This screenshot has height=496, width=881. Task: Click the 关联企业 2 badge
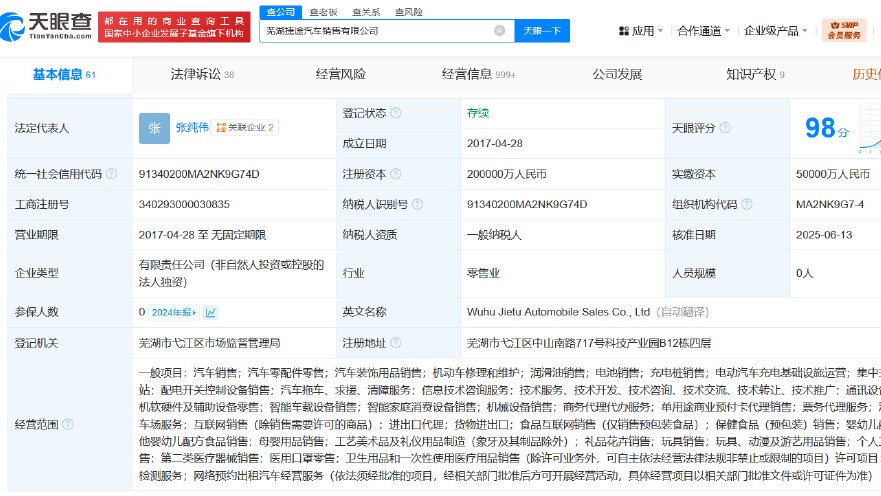(x=245, y=128)
